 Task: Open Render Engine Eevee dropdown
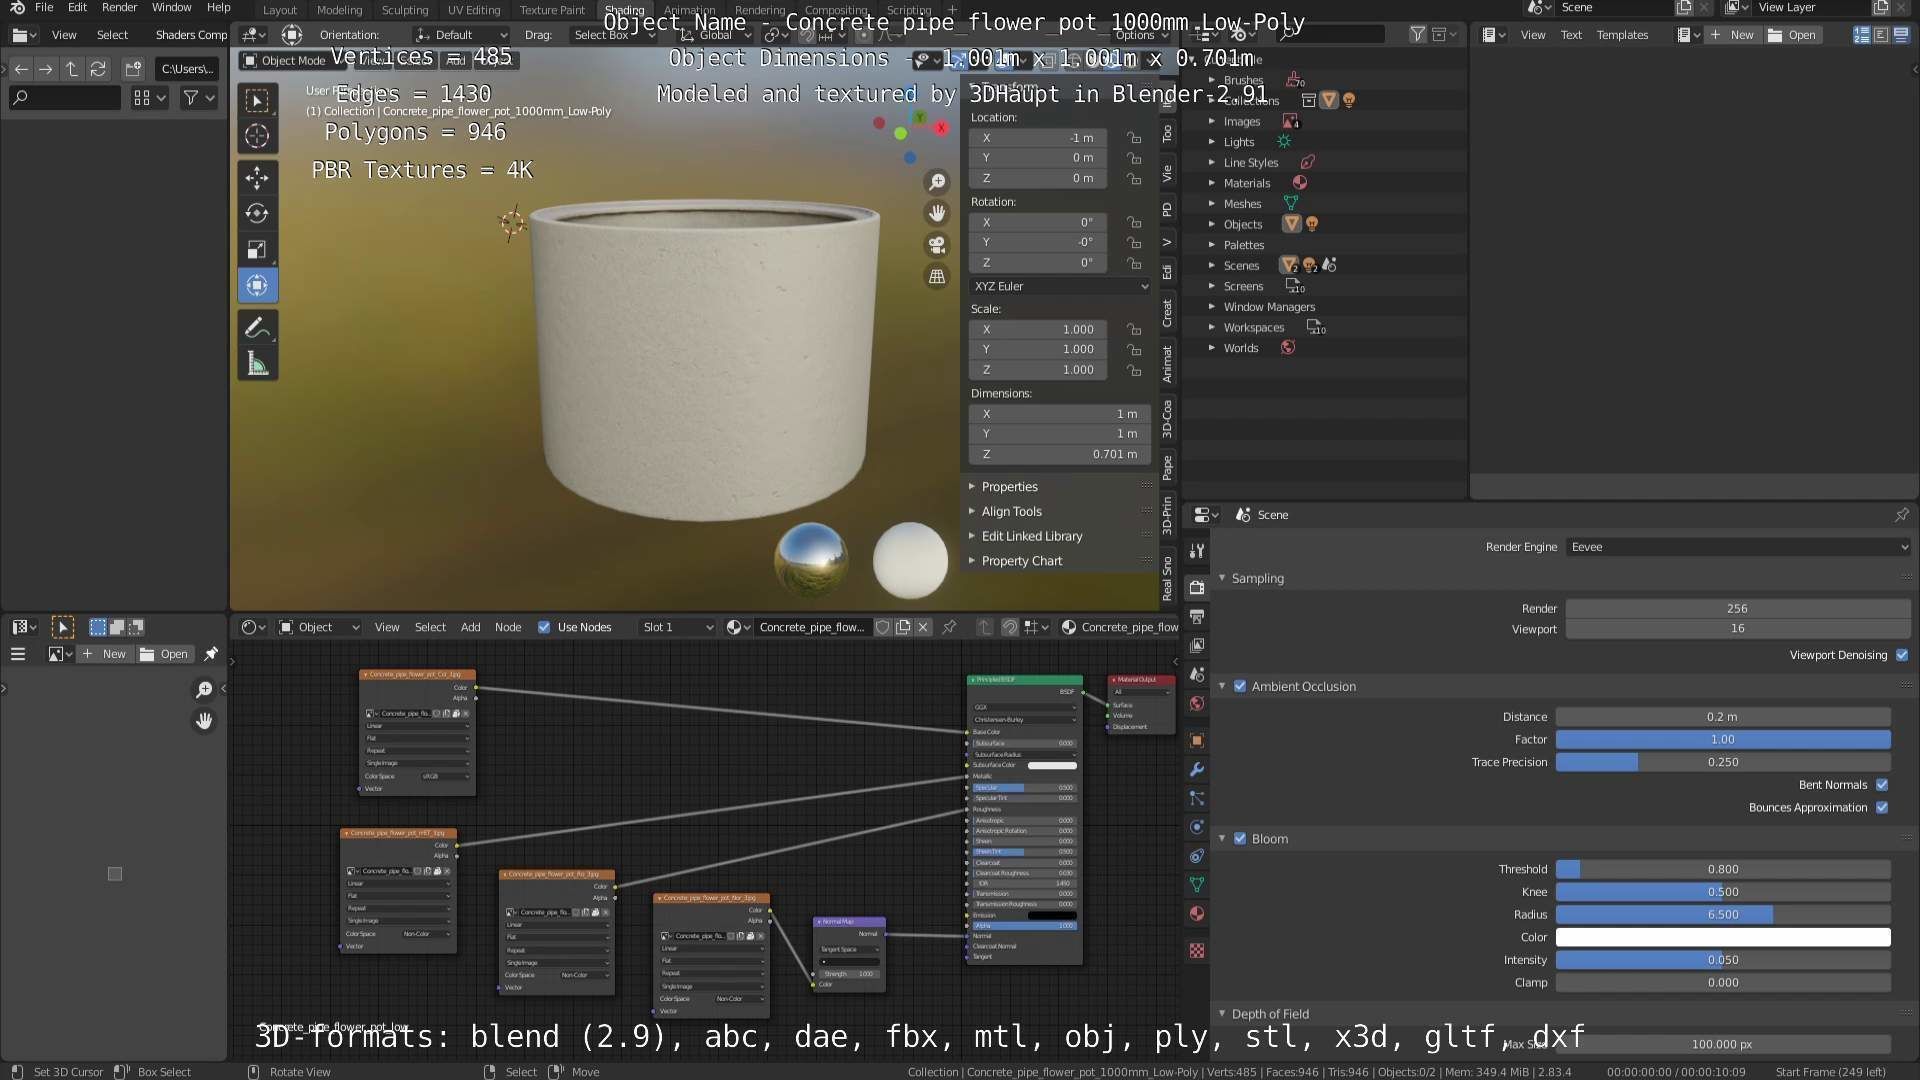(x=1738, y=547)
